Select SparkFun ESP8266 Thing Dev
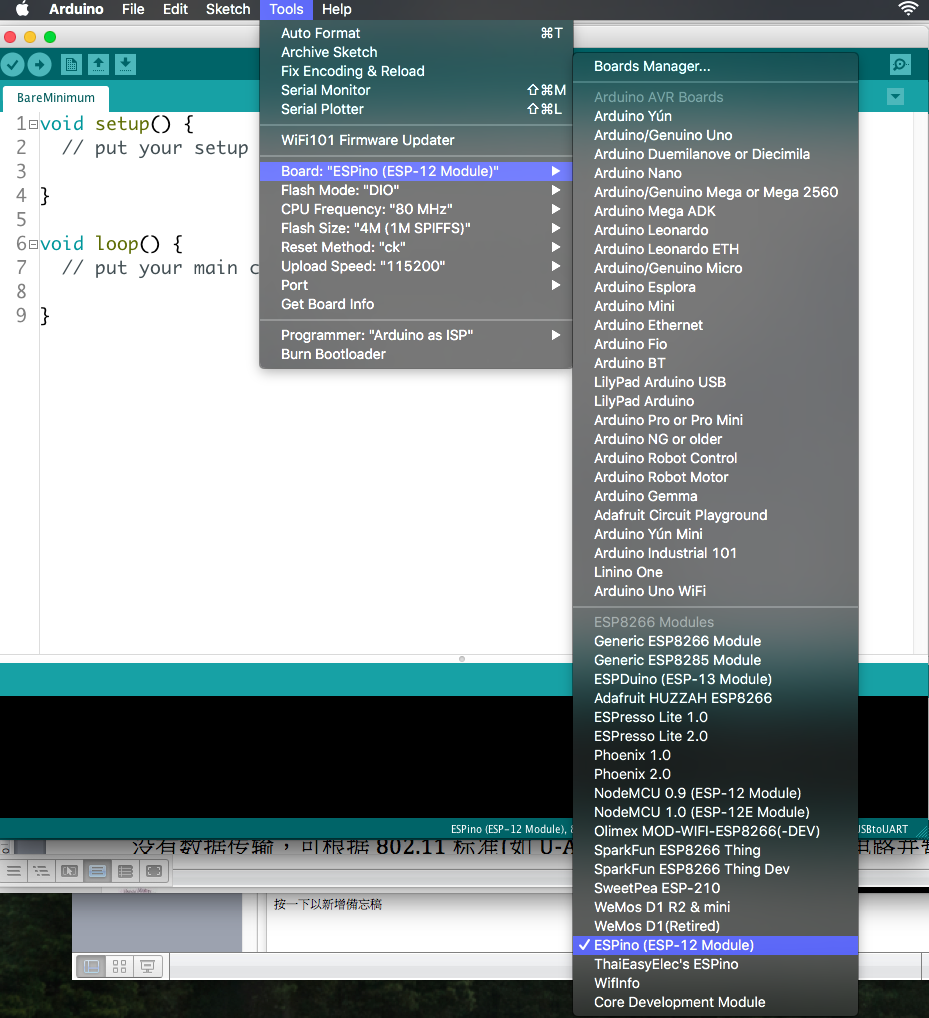The image size is (929, 1018). pos(715,869)
